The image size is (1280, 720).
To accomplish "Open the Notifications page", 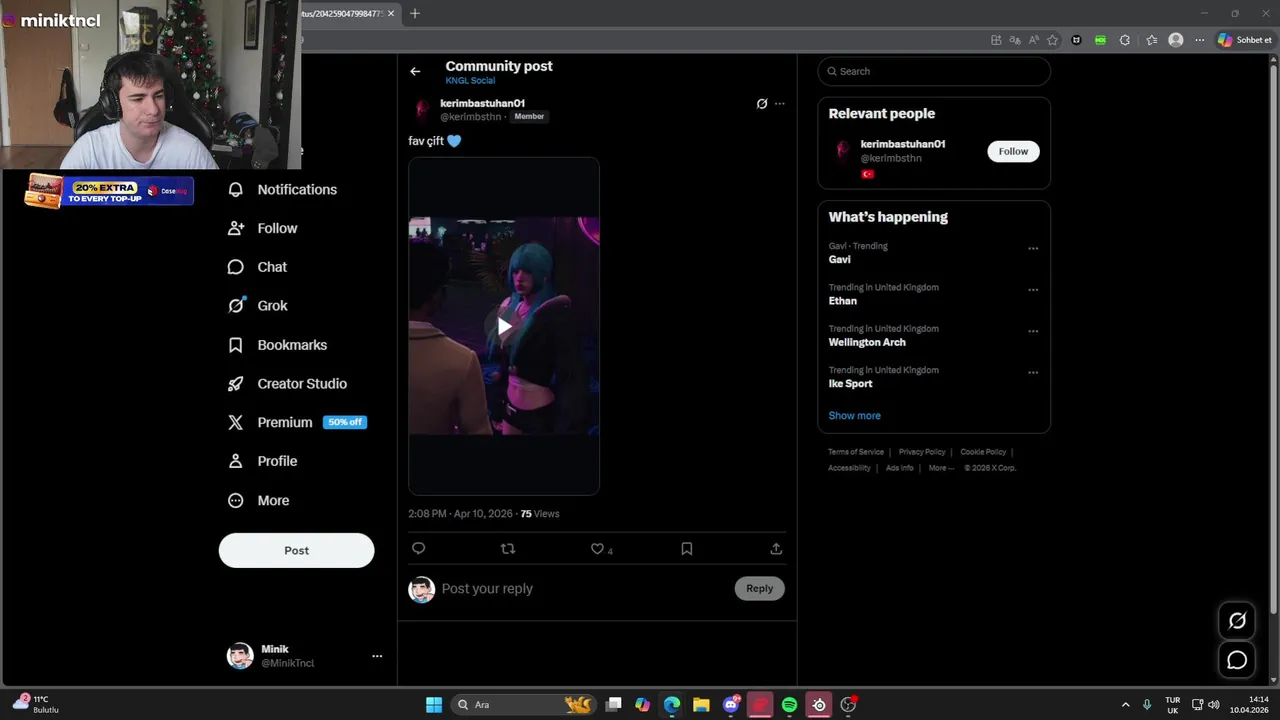I will 283,189.
